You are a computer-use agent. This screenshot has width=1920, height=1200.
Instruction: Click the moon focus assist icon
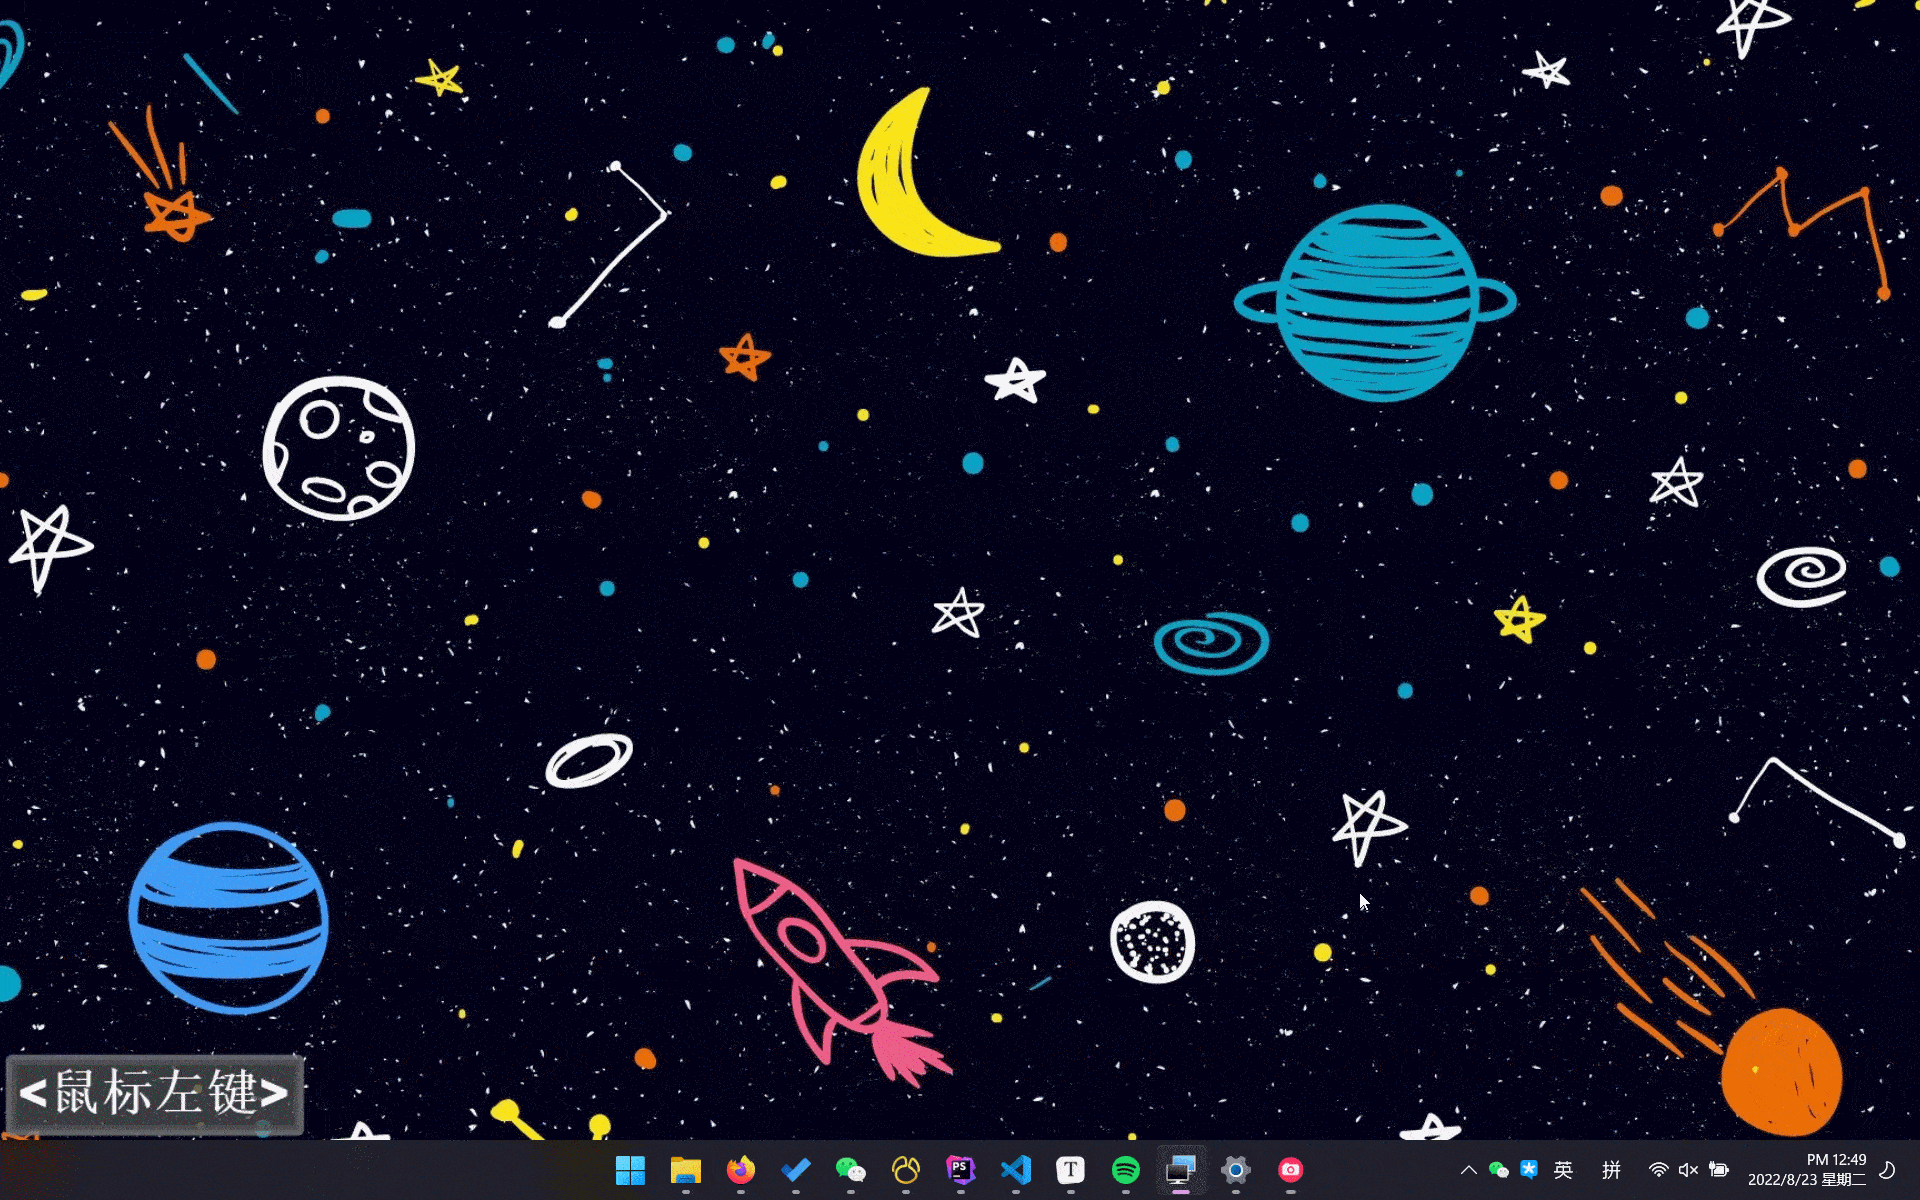pyautogui.click(x=1888, y=1169)
